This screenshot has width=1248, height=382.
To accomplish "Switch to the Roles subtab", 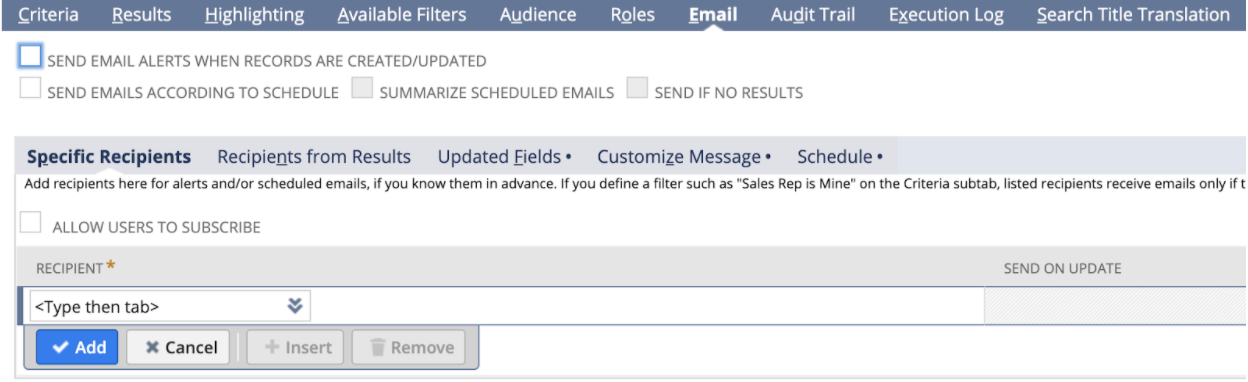I will pyautogui.click(x=632, y=14).
